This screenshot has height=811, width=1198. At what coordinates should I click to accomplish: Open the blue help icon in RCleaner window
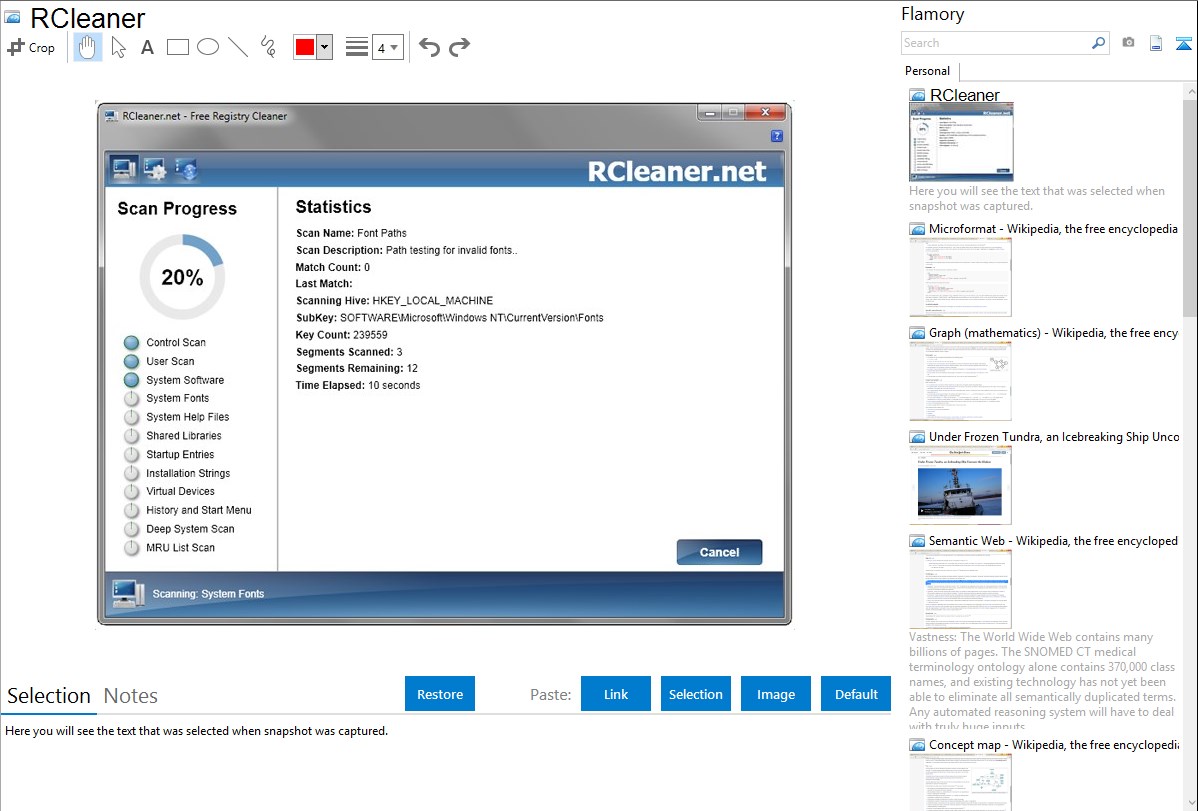coord(776,136)
